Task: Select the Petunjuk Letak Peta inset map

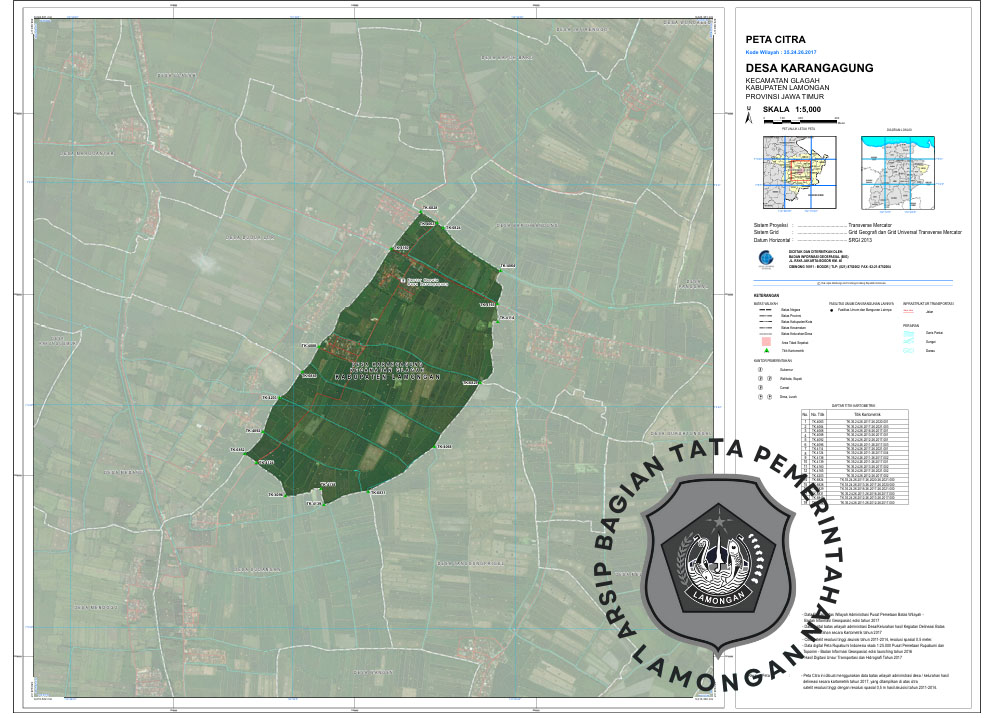Action: point(797,172)
